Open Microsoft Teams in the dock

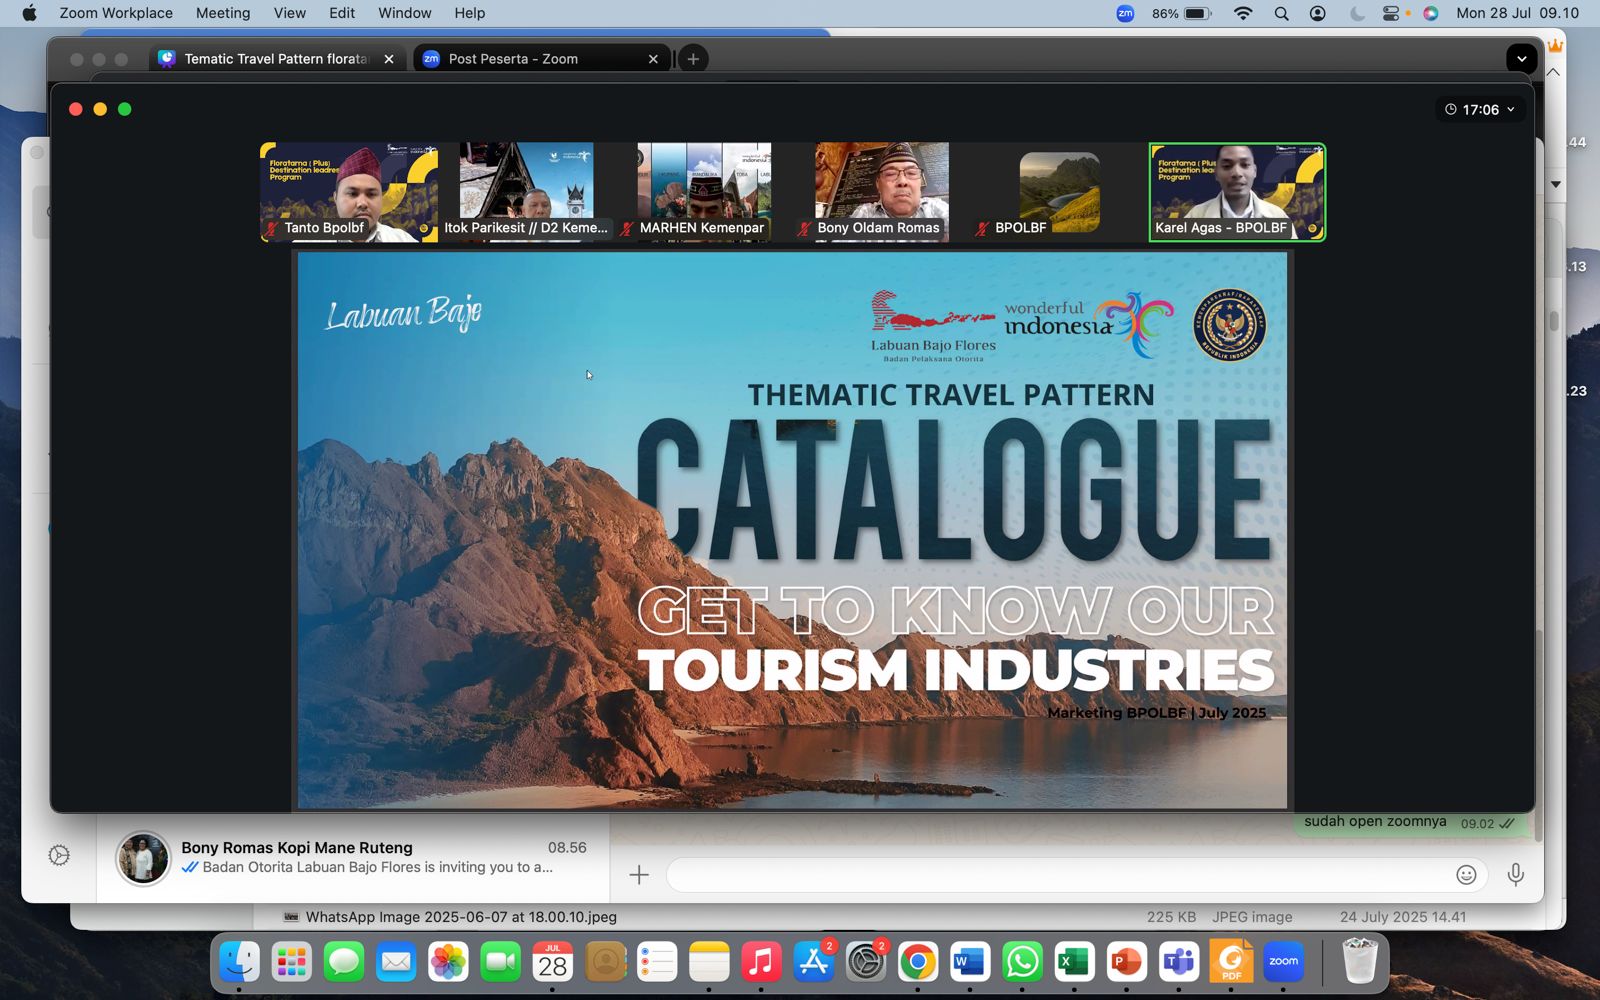pyautogui.click(x=1179, y=963)
